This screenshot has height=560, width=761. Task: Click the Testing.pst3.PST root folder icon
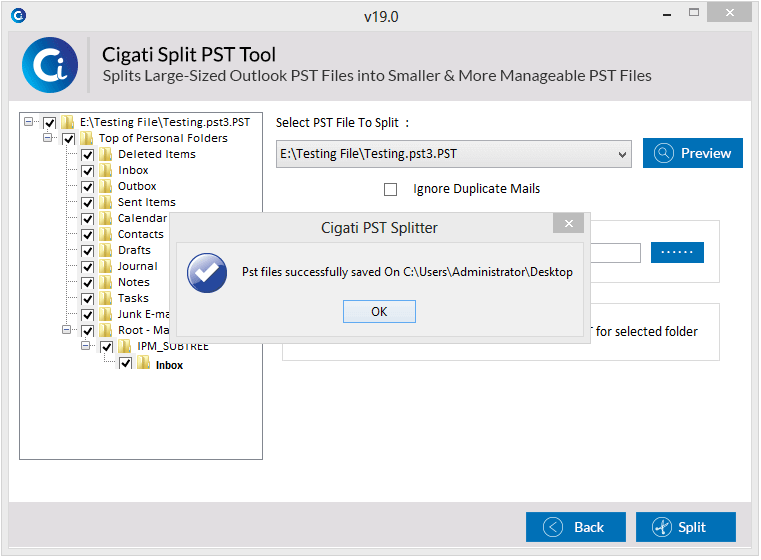click(67, 122)
